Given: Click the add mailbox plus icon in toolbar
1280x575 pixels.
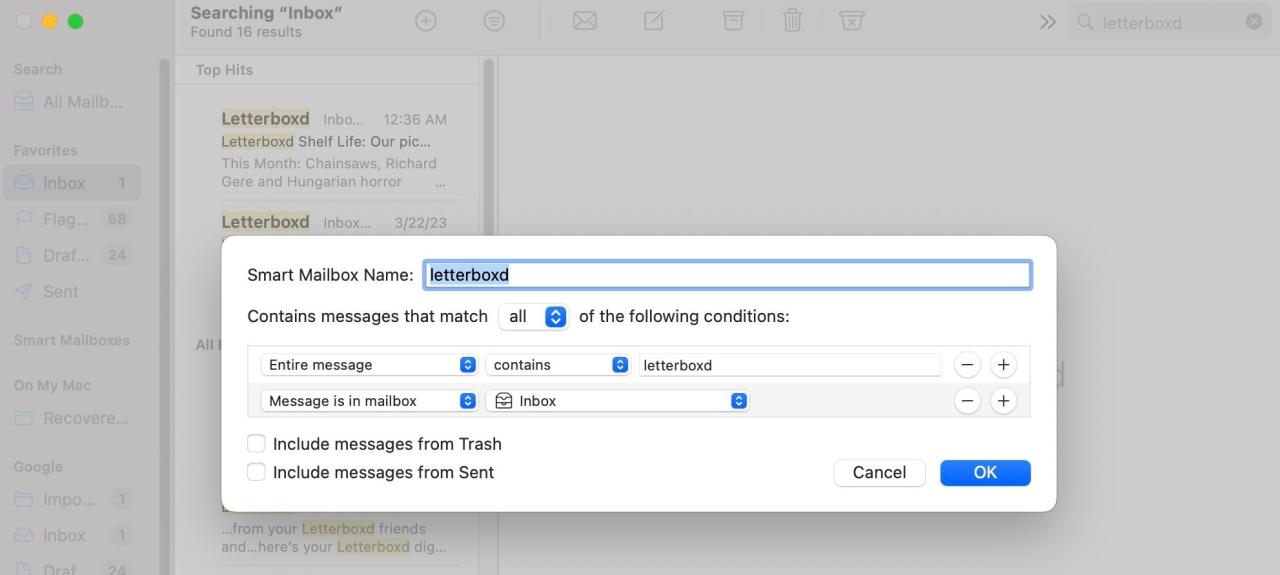Looking at the screenshot, I should (x=426, y=21).
